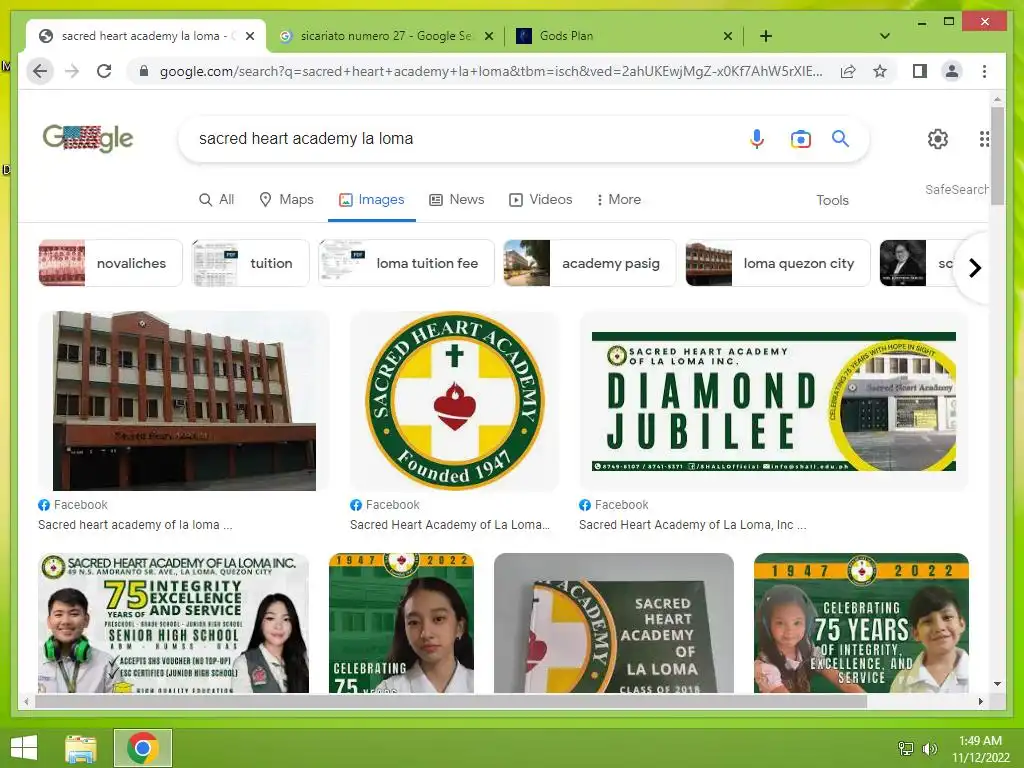
Task: Click the forward navigation arrow
Action: tap(72, 71)
